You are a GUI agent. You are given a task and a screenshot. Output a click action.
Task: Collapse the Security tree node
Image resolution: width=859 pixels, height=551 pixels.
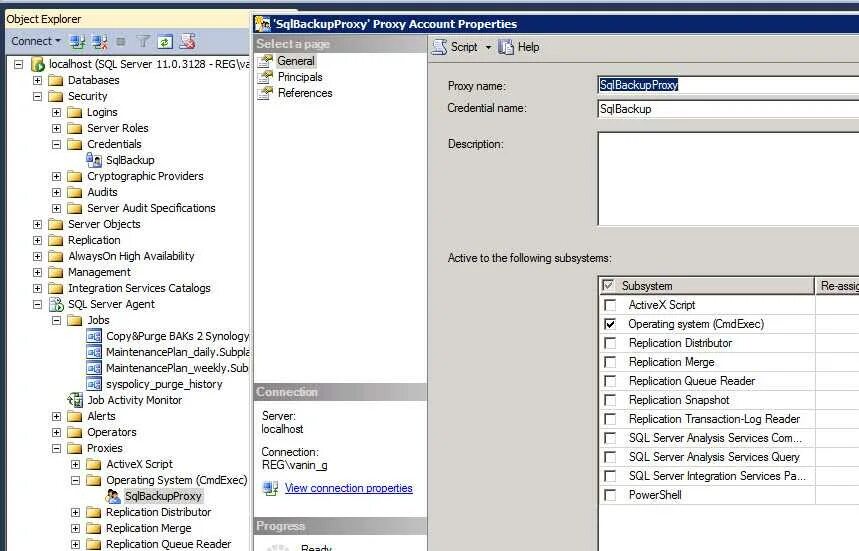[37, 96]
